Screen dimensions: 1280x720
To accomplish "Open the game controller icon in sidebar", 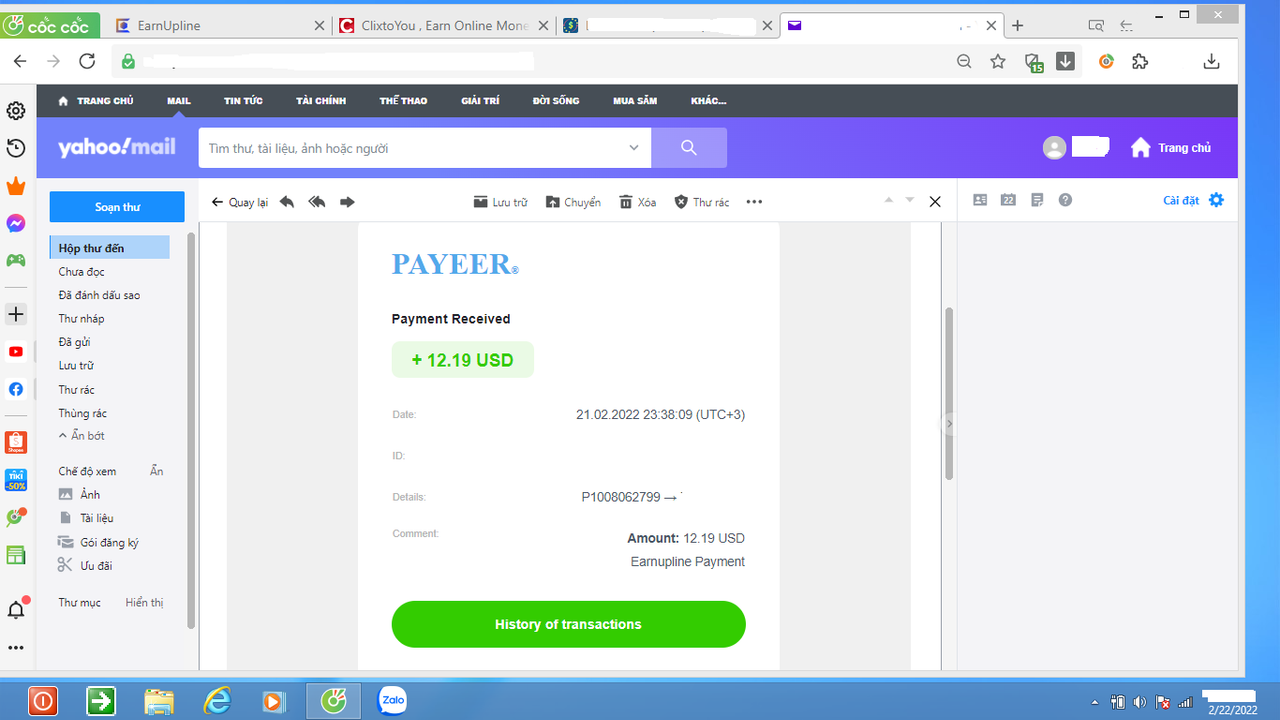I will [16, 260].
